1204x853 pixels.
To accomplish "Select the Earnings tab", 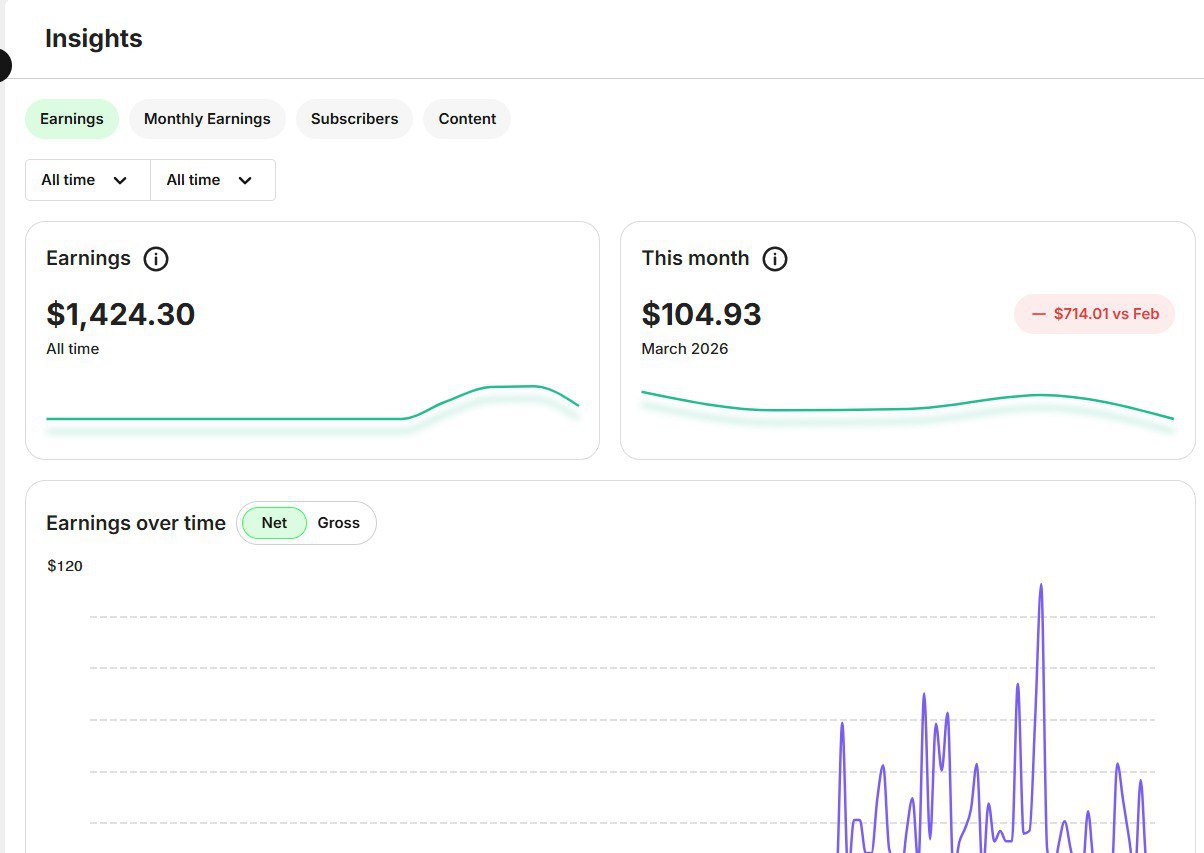I will [x=72, y=119].
